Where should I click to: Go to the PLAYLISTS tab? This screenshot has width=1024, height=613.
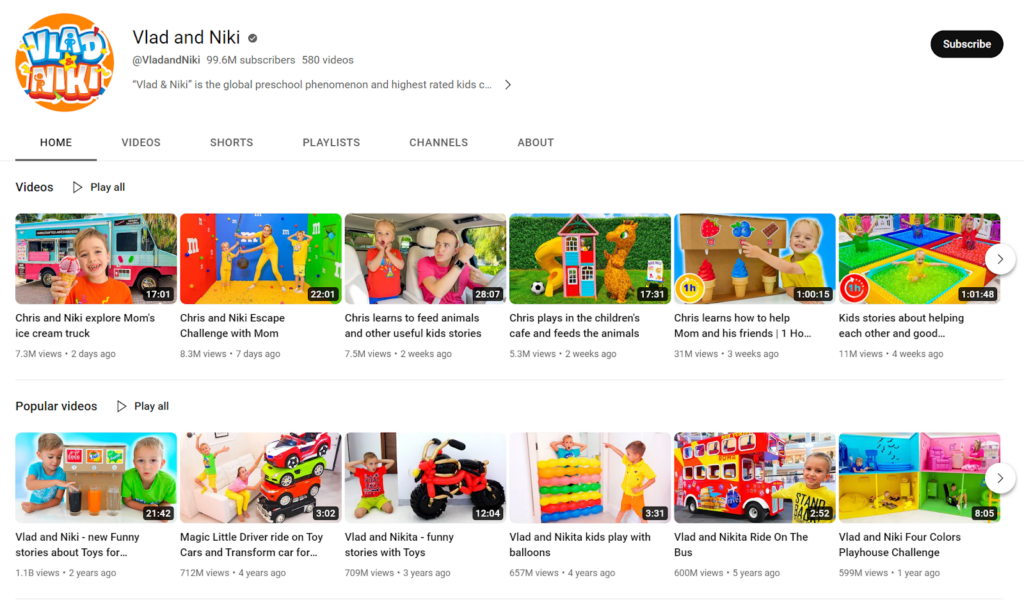(x=331, y=142)
